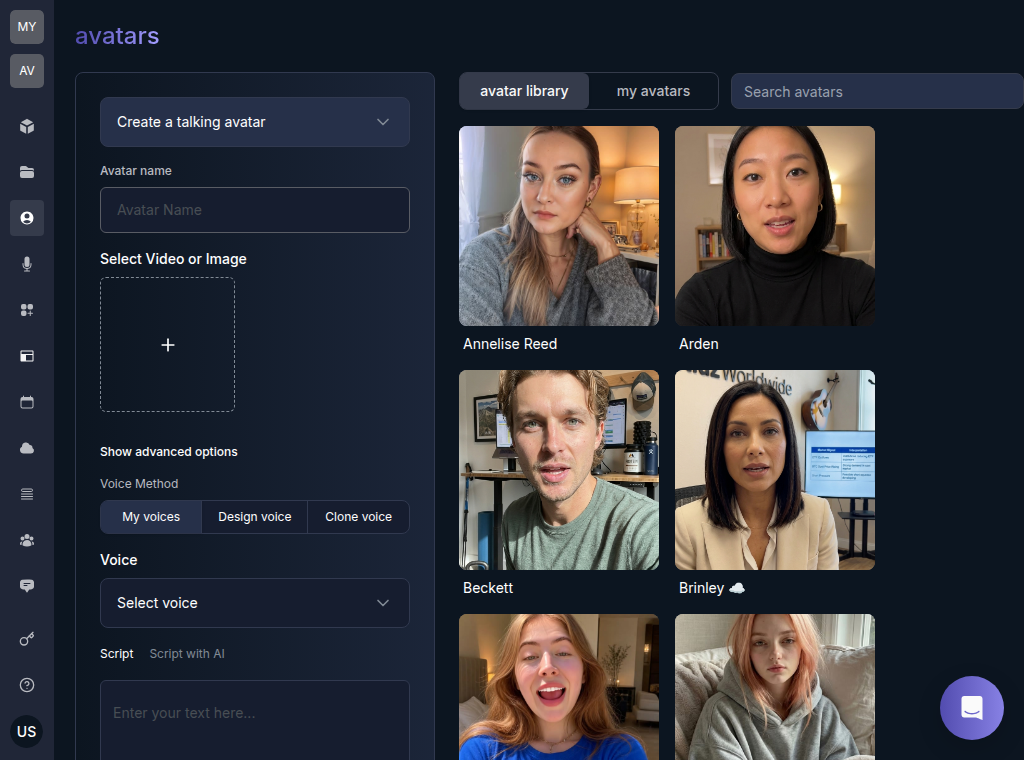Switch voice method to Design voice
Viewport: 1024px width, 760px height.
click(x=255, y=517)
